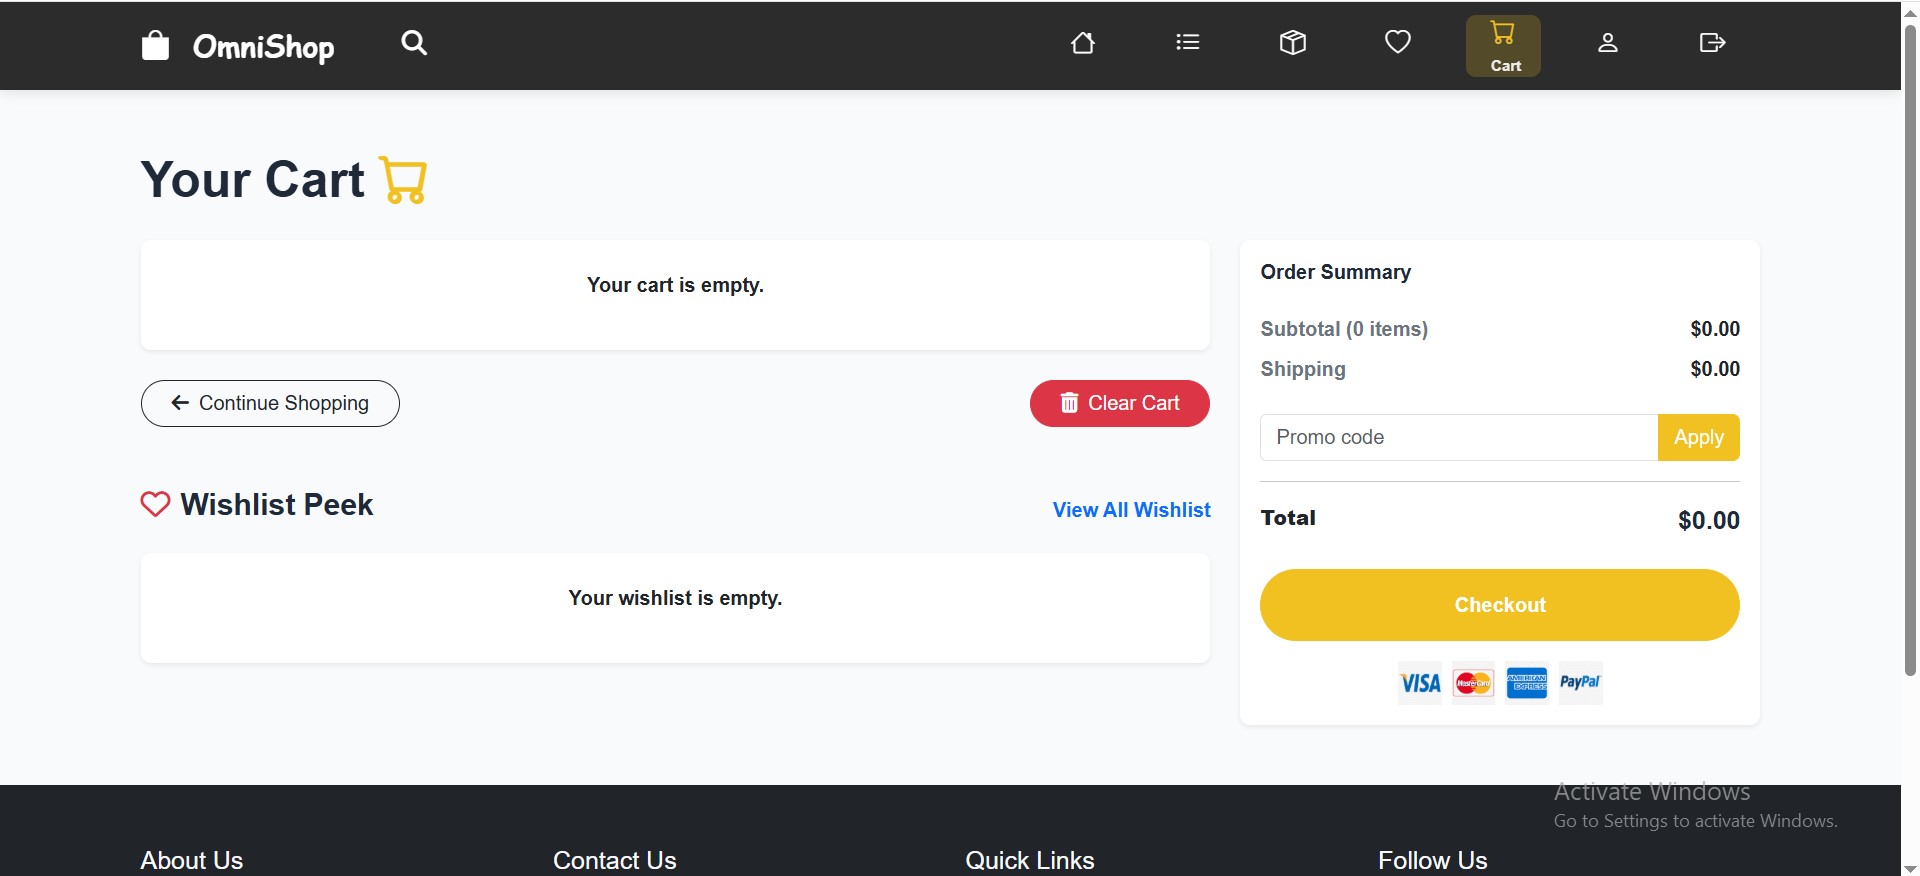1920x876 pixels.
Task: Click the MasterCard payment logo
Action: click(x=1473, y=683)
